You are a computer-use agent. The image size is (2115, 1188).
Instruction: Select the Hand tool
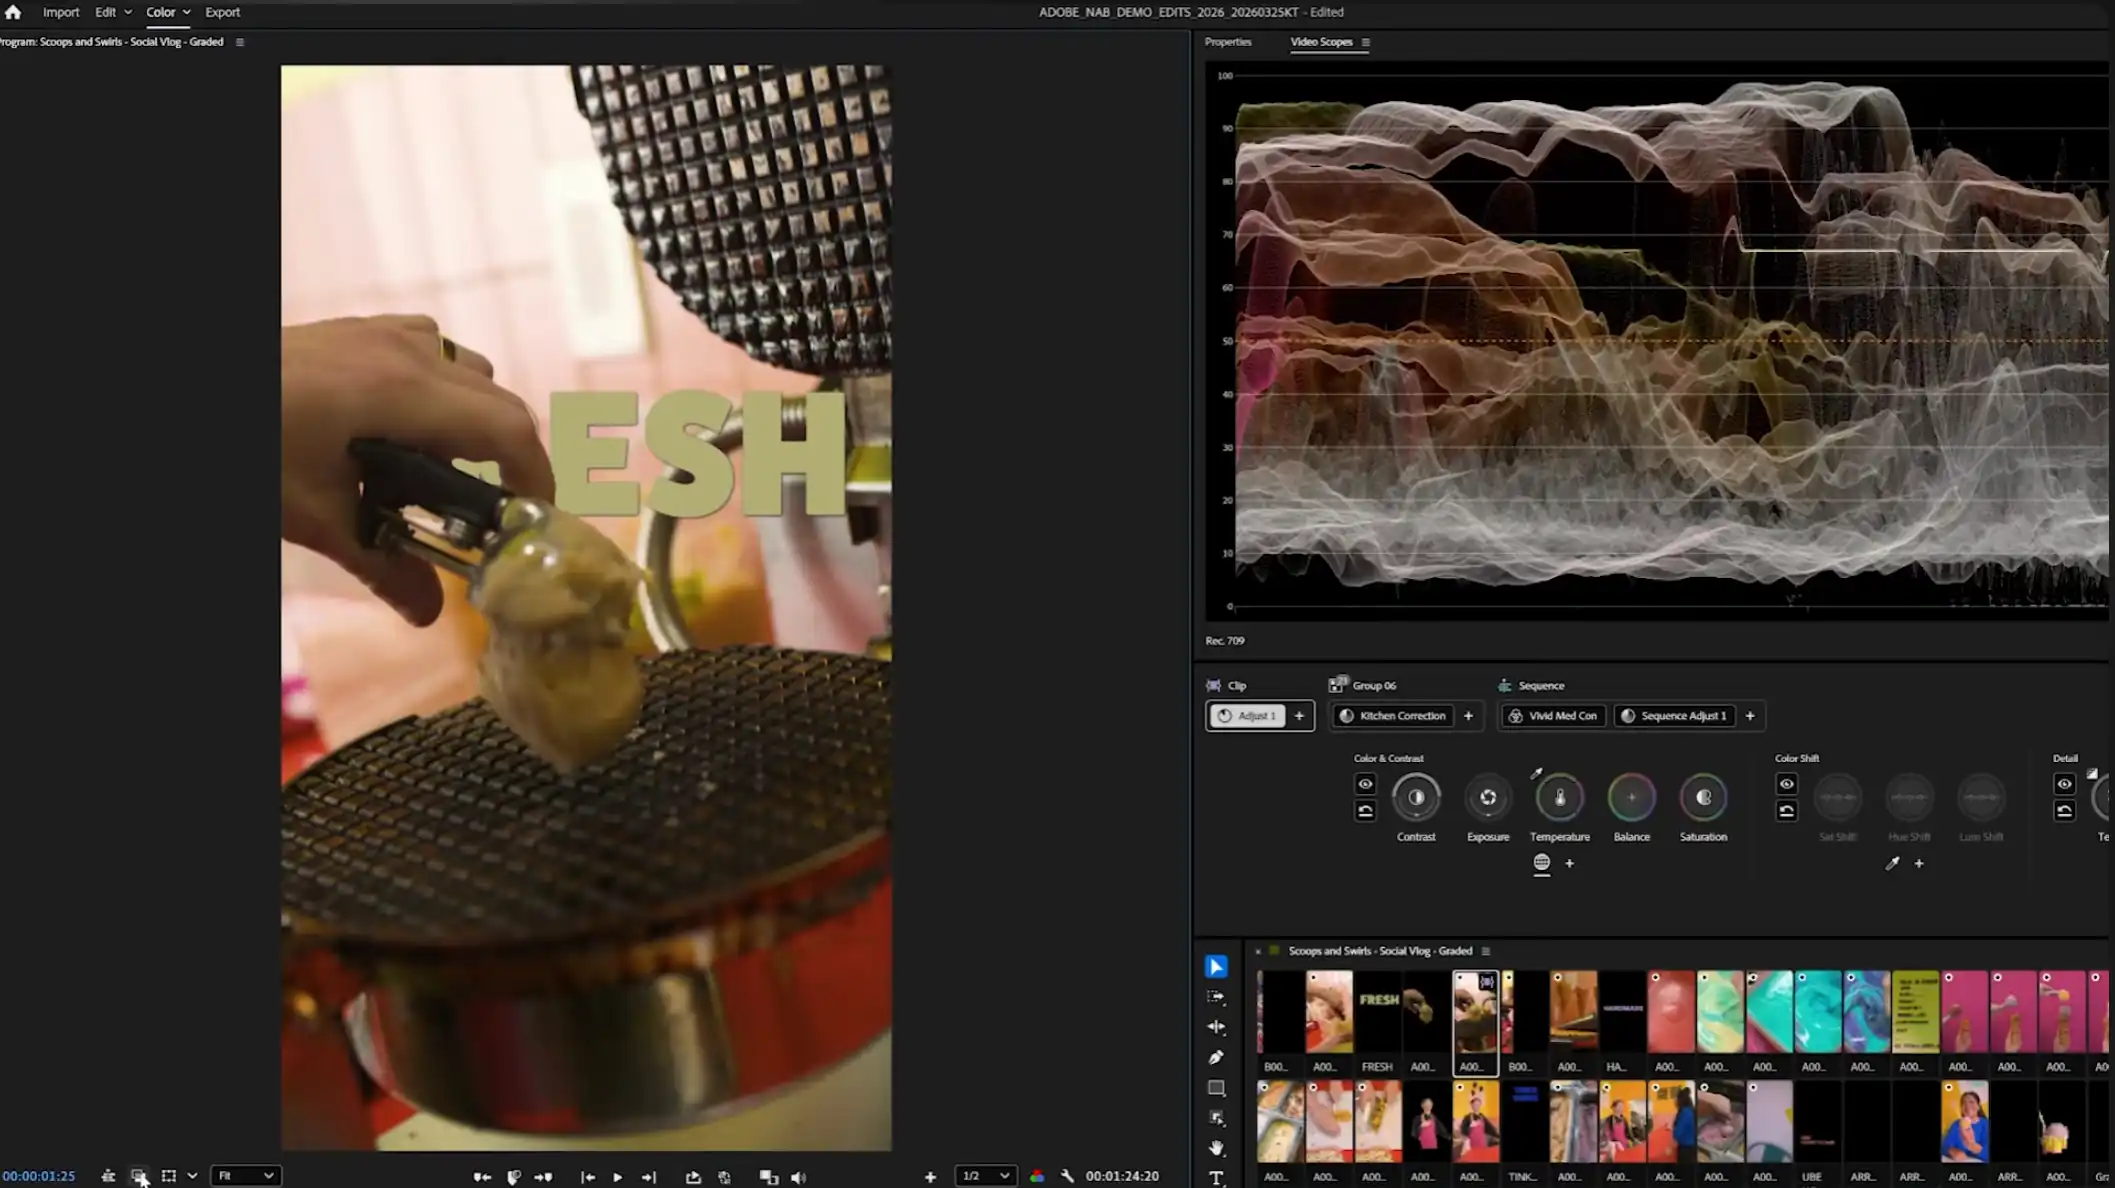(x=1216, y=1148)
